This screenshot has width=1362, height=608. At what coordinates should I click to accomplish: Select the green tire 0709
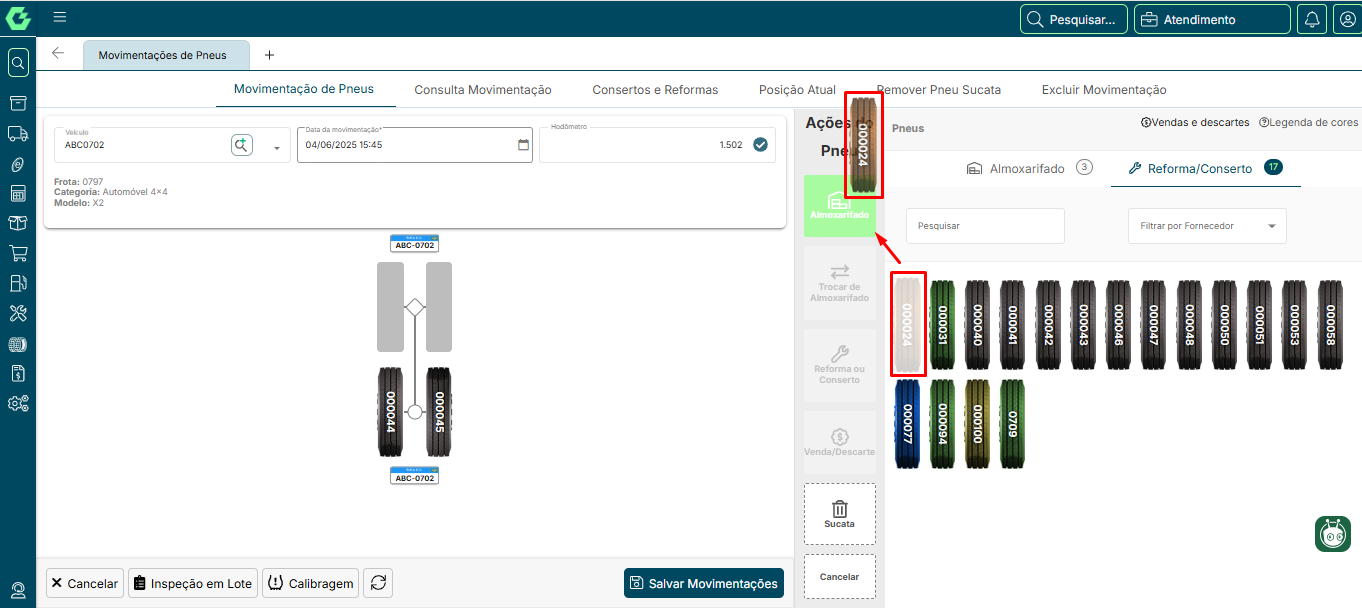(x=1013, y=423)
